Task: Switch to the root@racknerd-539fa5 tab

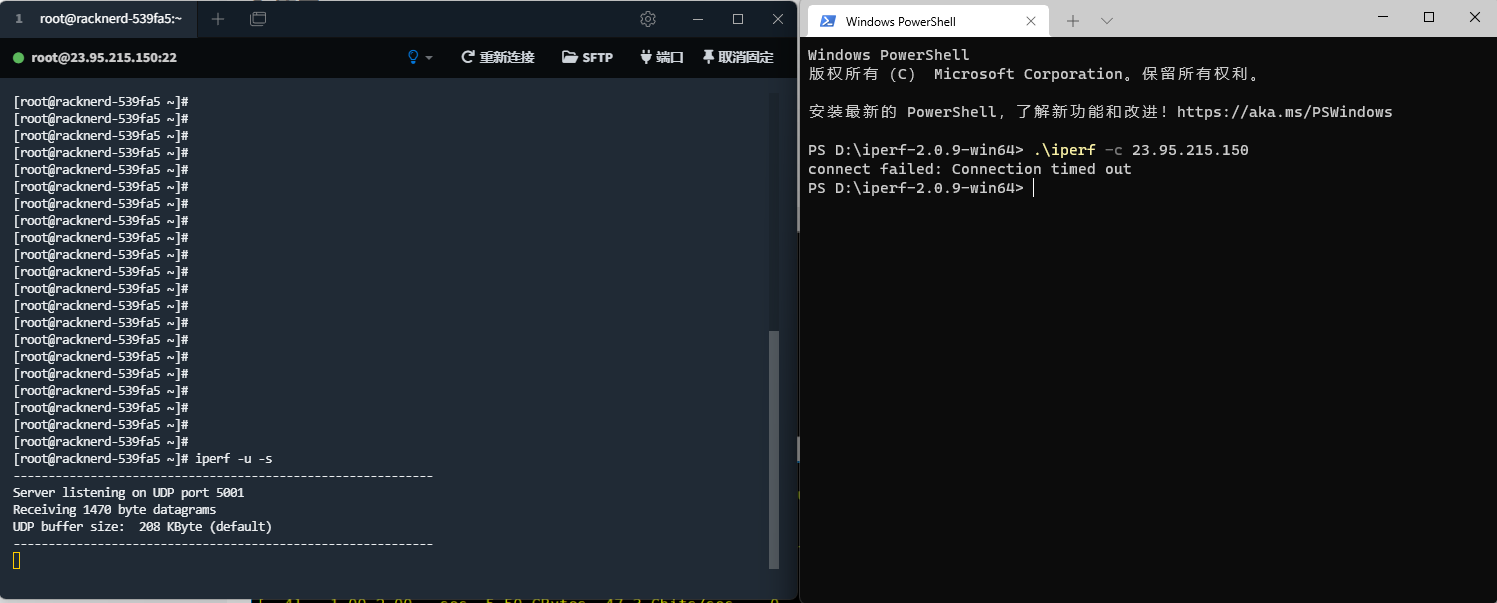Action: (x=110, y=18)
